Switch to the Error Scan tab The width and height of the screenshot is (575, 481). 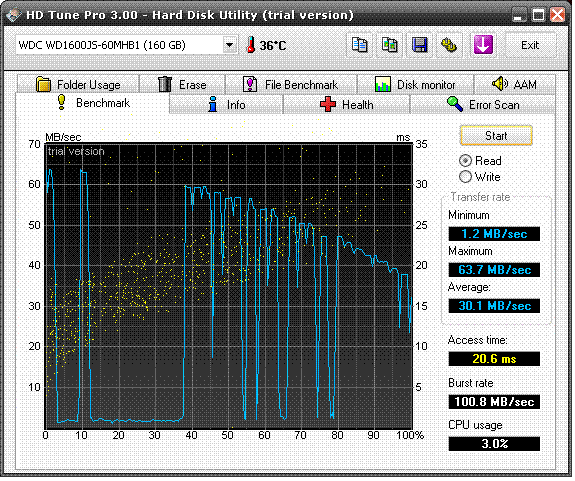483,104
